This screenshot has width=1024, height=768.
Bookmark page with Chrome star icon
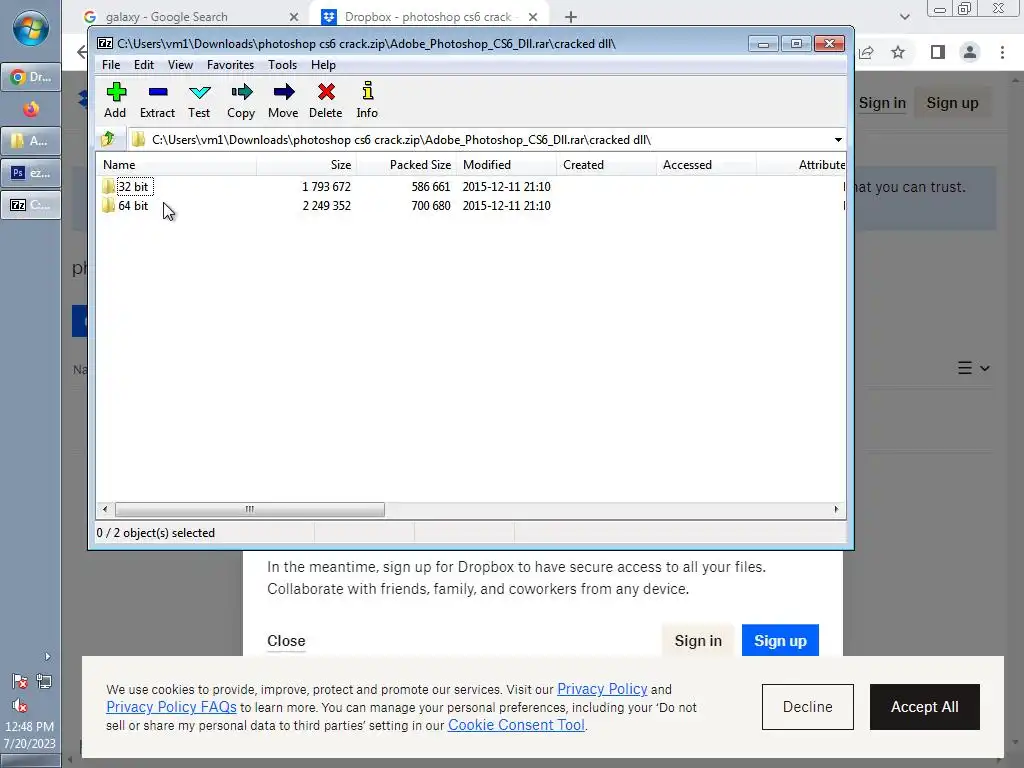click(898, 52)
